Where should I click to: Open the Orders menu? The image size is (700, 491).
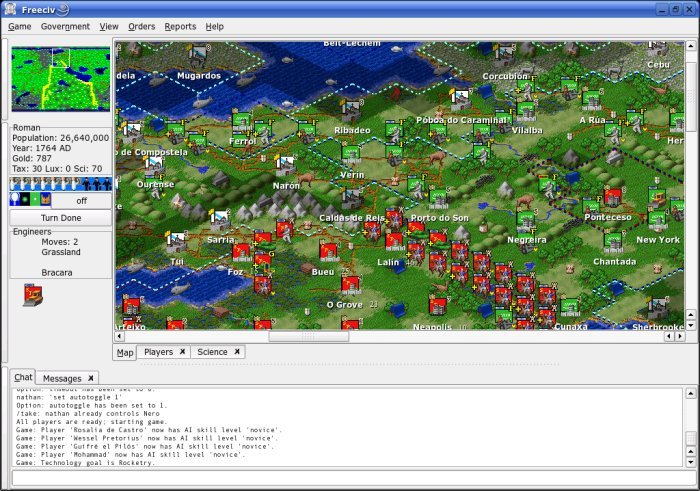(x=142, y=26)
